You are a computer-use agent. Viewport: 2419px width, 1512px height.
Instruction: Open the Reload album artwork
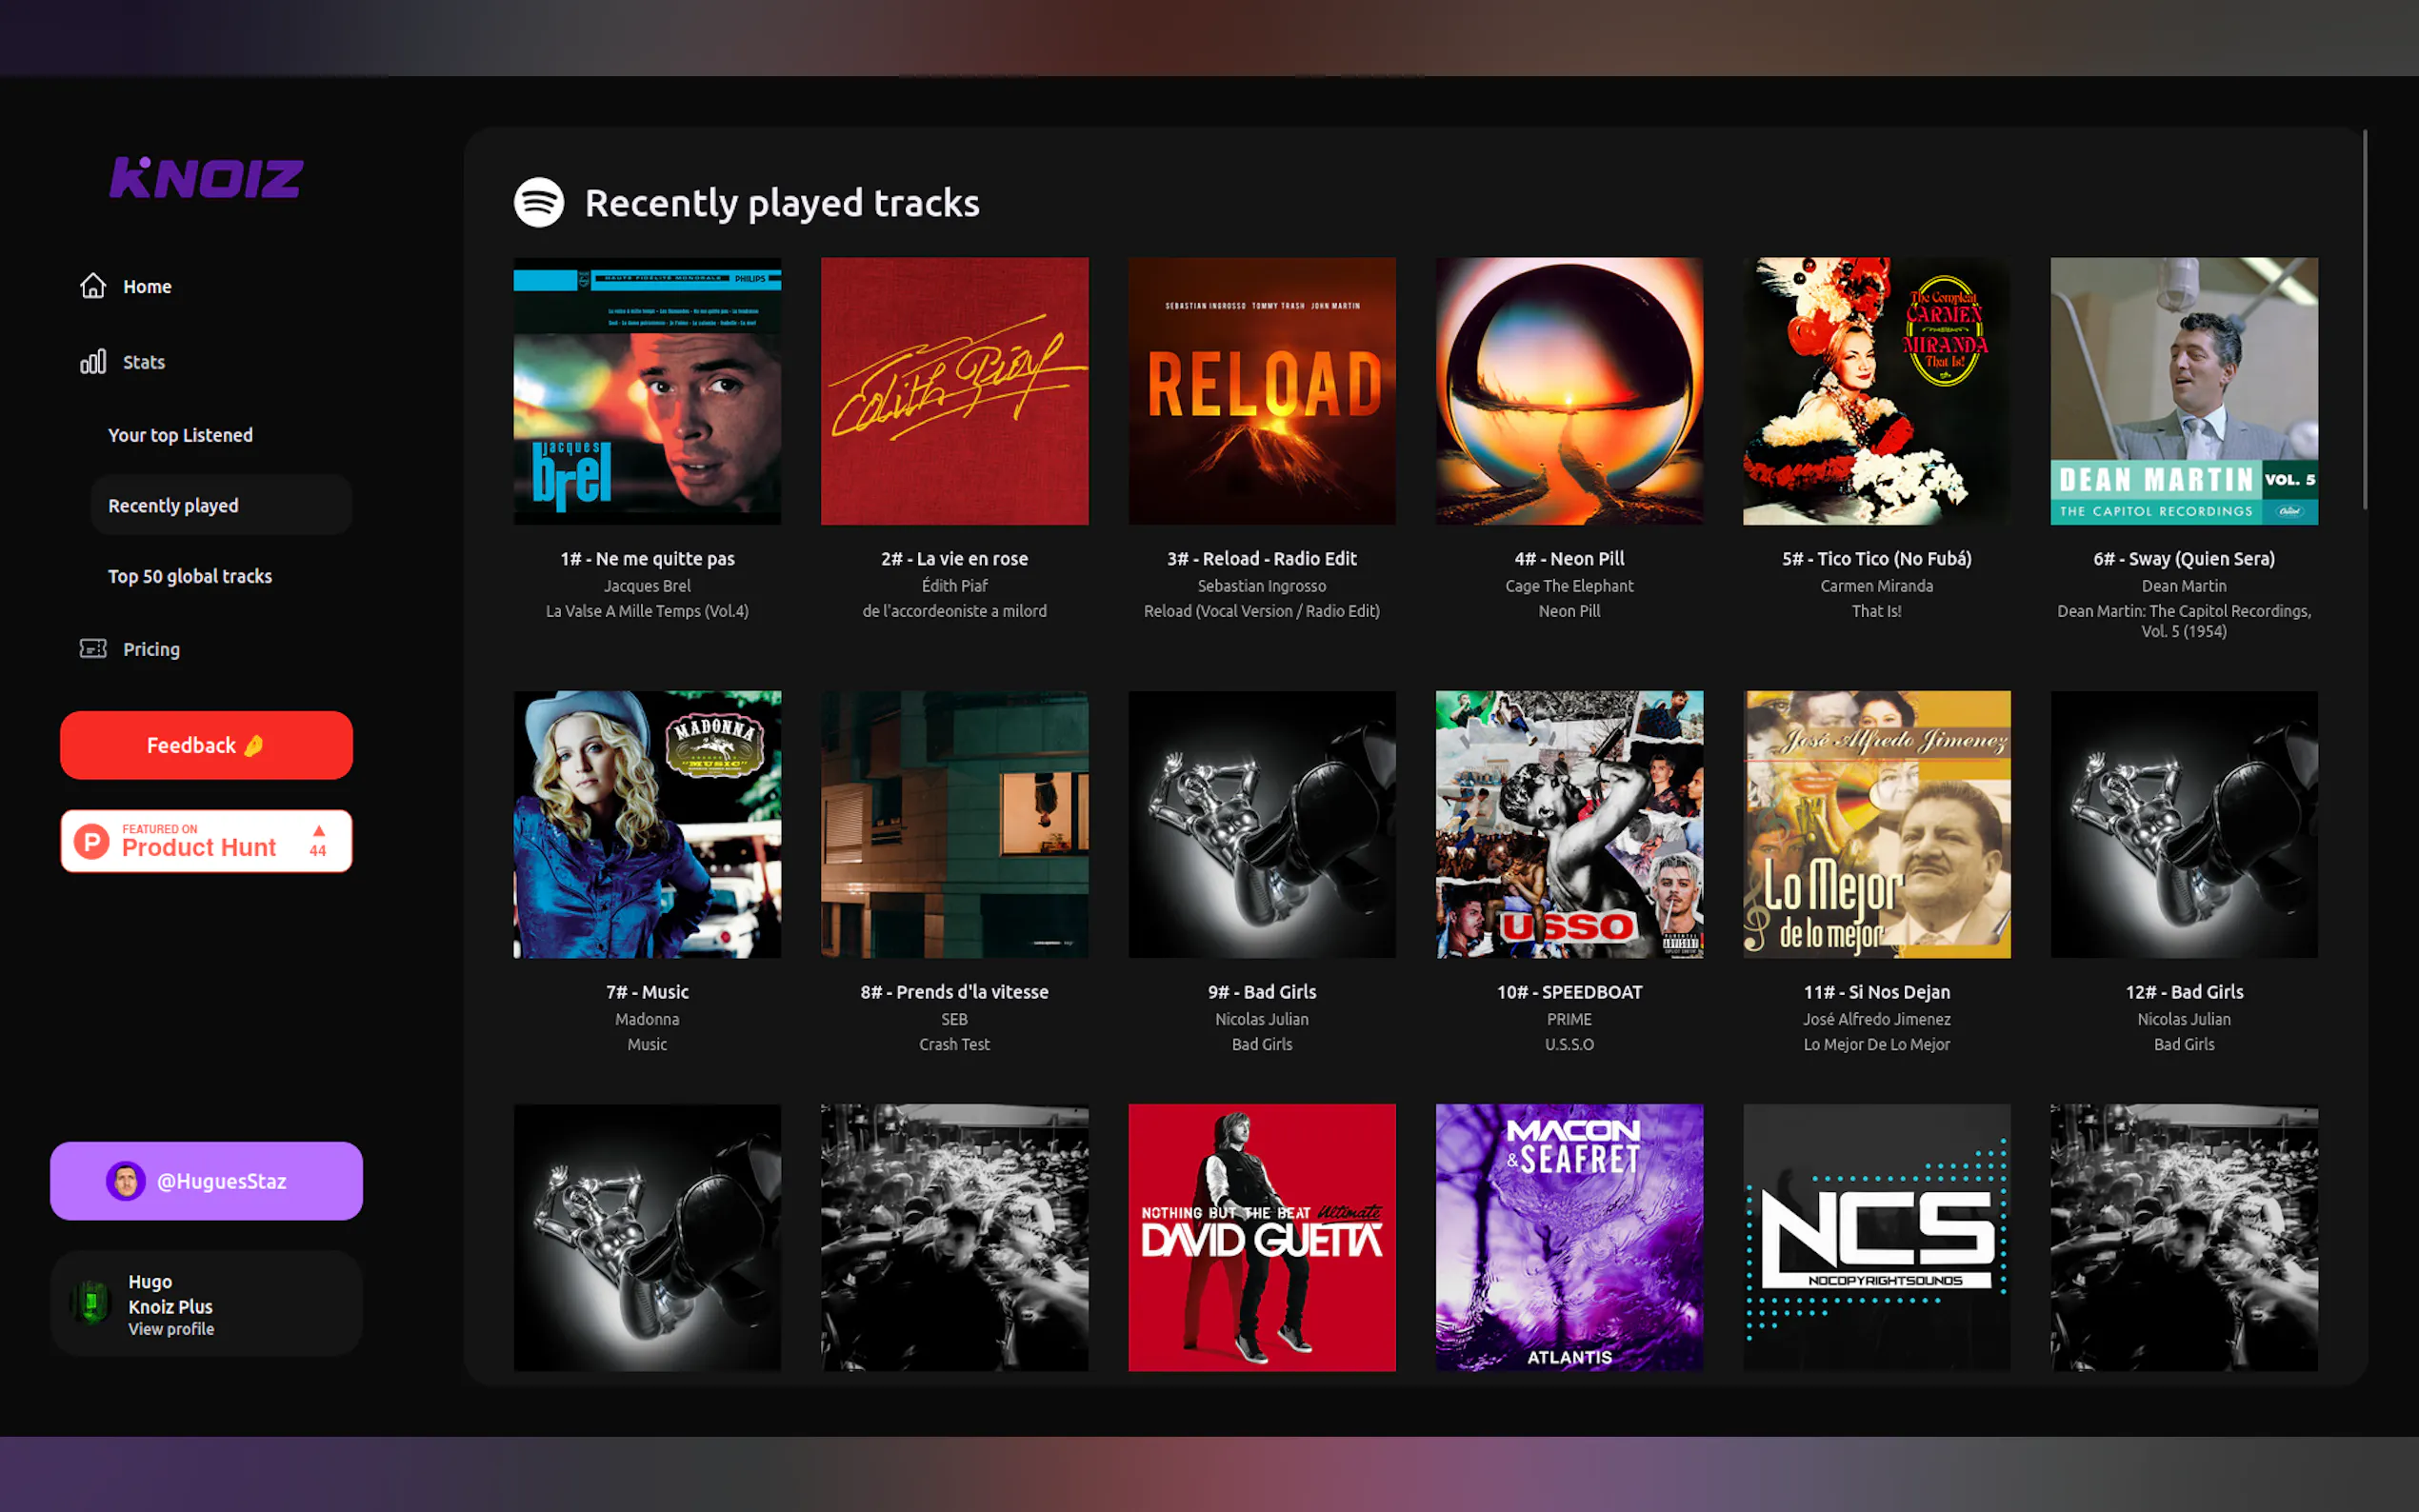pyautogui.click(x=1262, y=391)
